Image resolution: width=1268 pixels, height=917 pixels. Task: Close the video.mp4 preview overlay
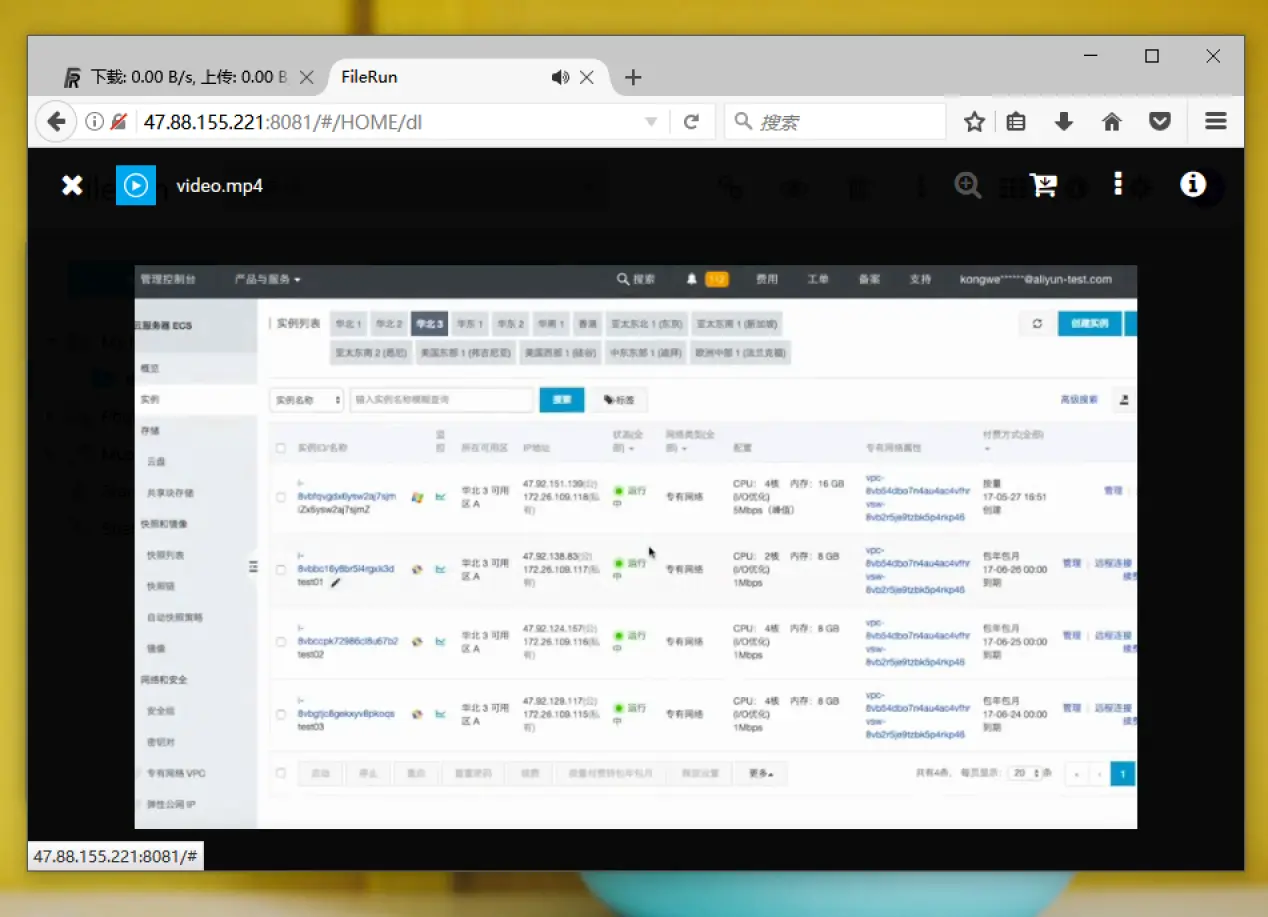pyautogui.click(x=72, y=185)
